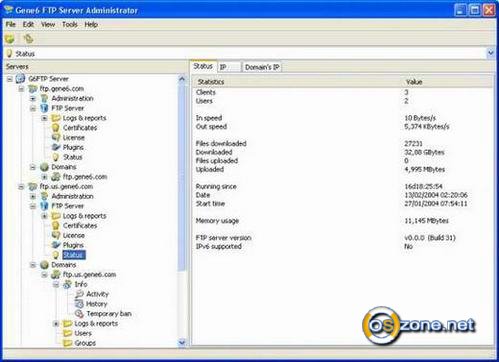Open Plugins icon under ftp.gene6.com
Viewport: 499px width, 362px height.
[55, 147]
